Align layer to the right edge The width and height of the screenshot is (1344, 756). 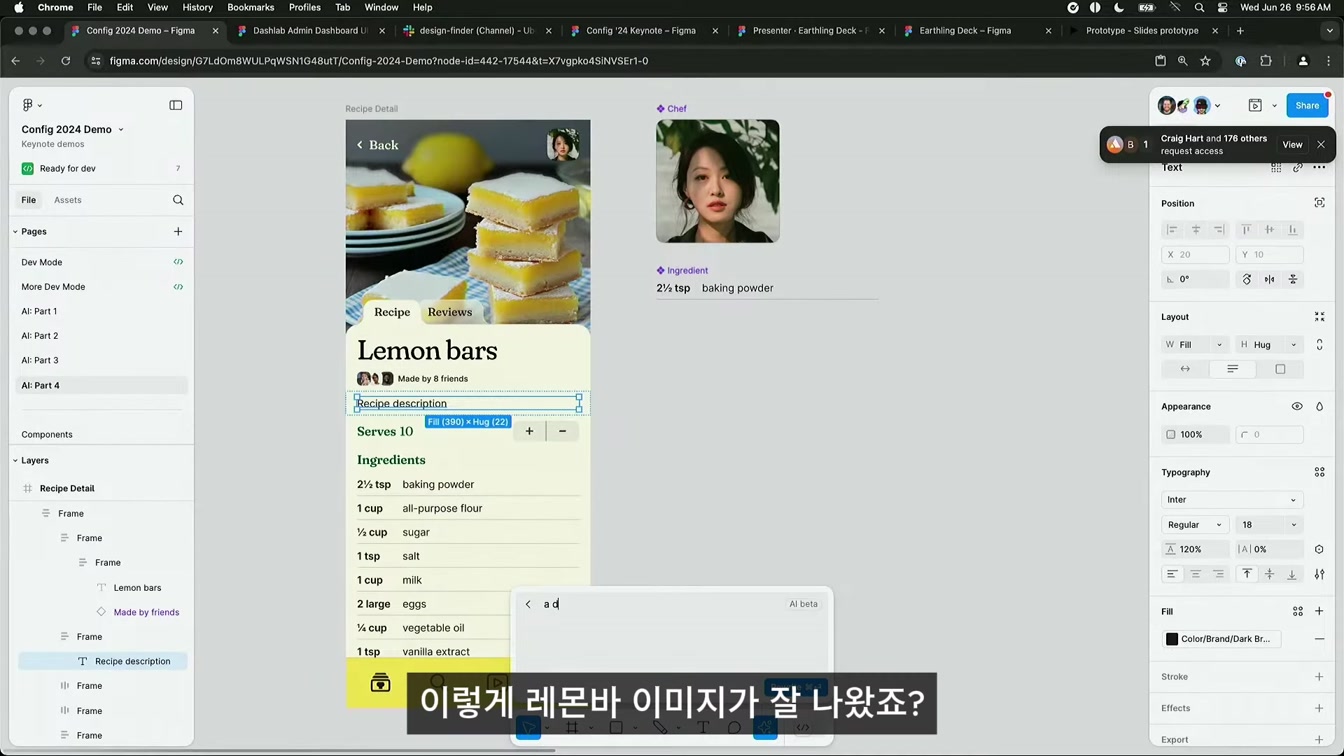(1219, 230)
